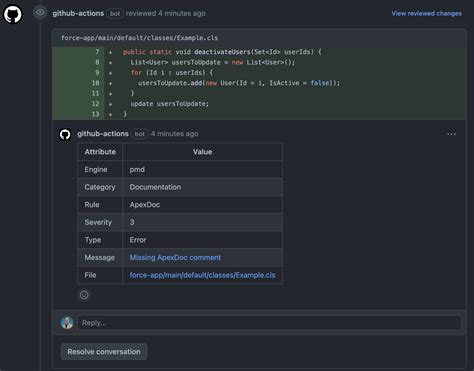Click the user avatar beside reply box
474x371 pixels.
[x=67, y=323]
